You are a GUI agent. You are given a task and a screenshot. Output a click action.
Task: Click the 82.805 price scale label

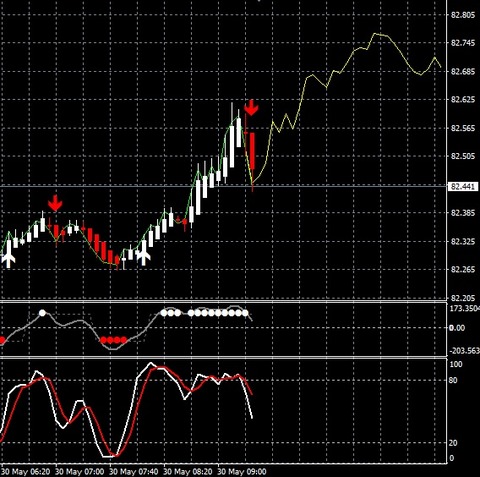463,15
